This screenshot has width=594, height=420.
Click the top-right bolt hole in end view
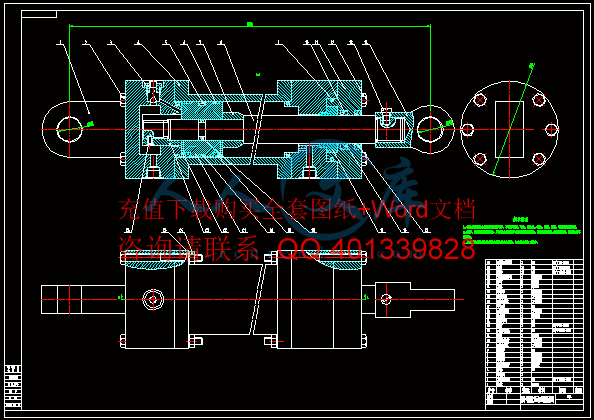pyautogui.click(x=539, y=100)
